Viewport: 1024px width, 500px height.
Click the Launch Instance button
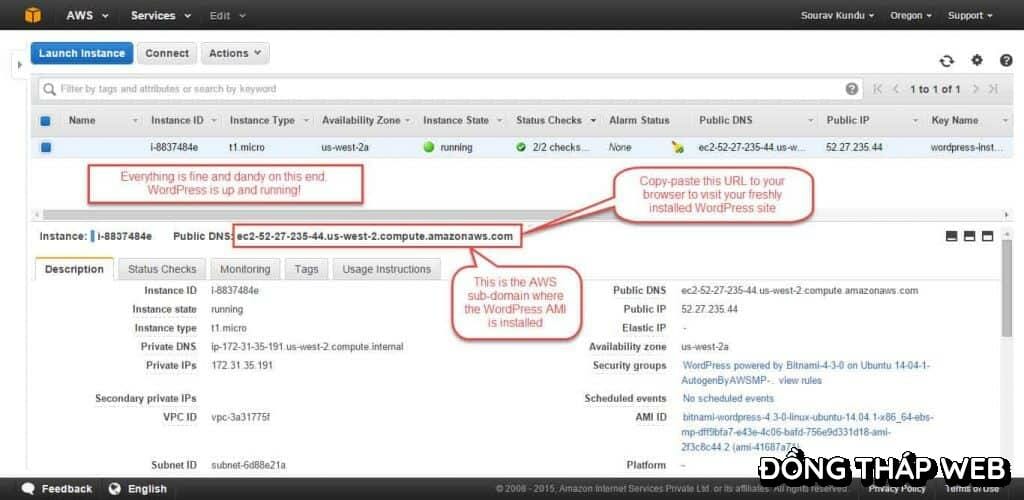pyautogui.click(x=82, y=54)
